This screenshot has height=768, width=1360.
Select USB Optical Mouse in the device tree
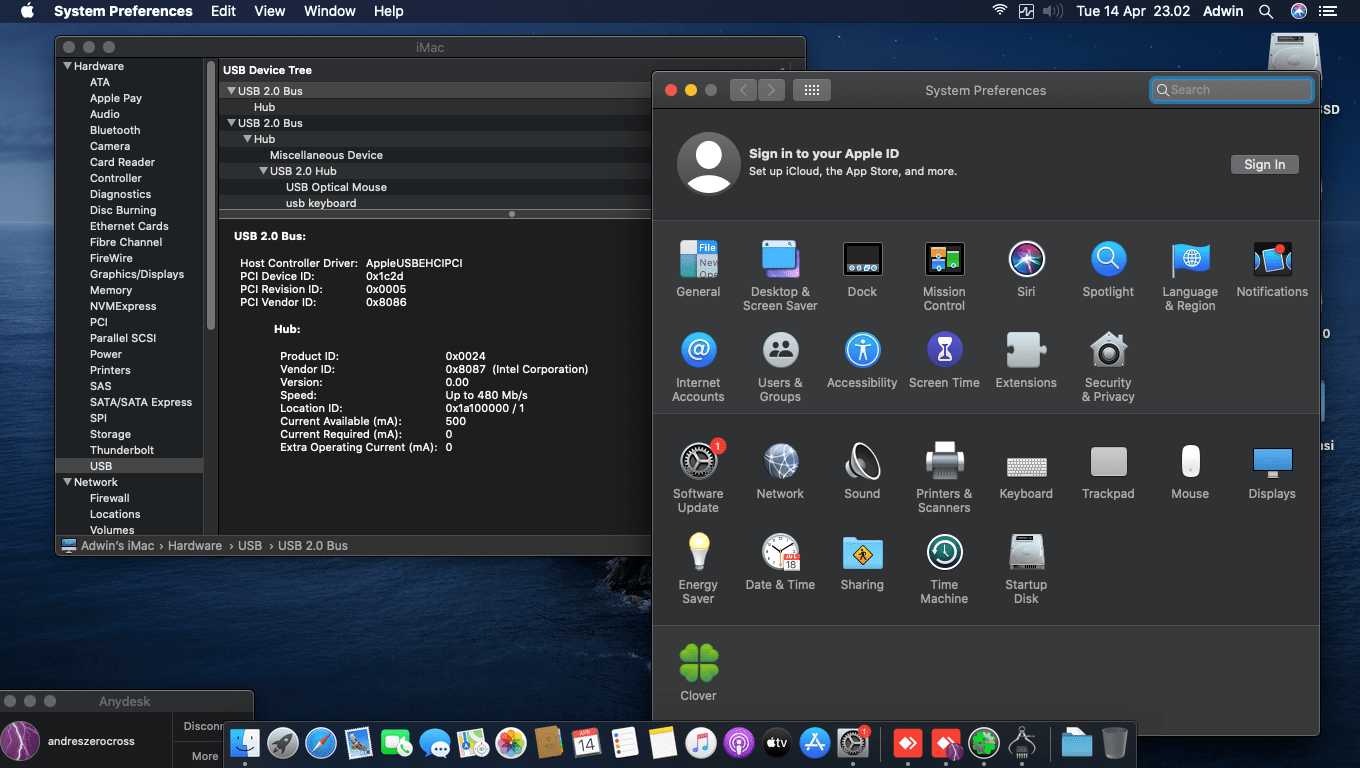point(336,187)
